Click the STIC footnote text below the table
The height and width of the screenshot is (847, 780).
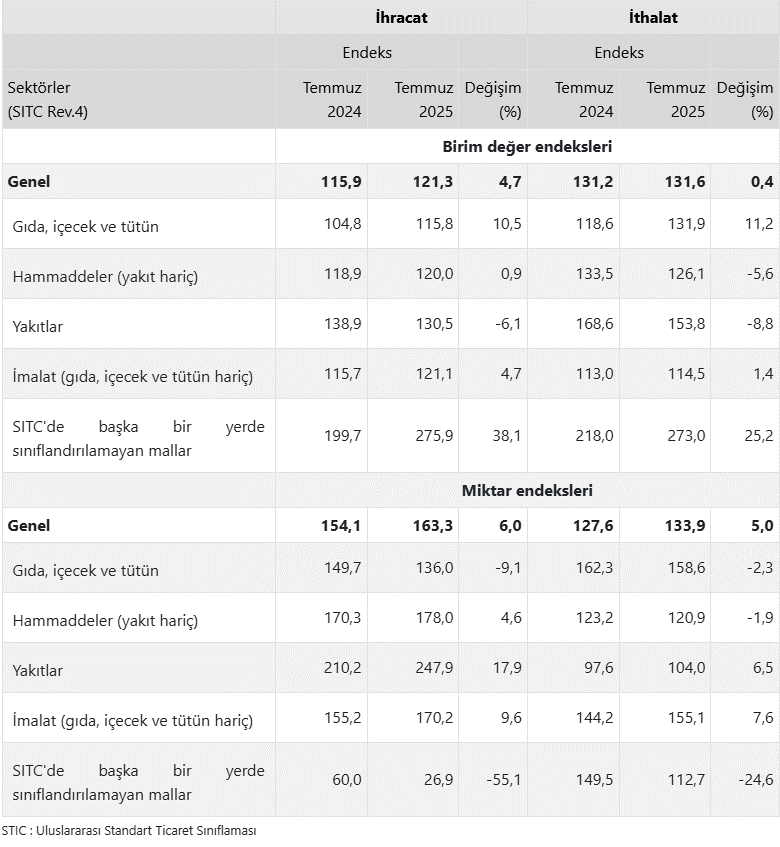point(129,831)
